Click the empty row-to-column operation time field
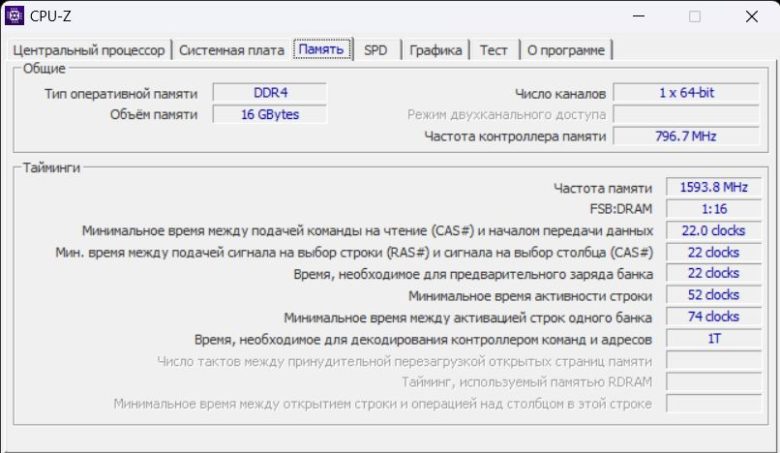 click(x=714, y=403)
